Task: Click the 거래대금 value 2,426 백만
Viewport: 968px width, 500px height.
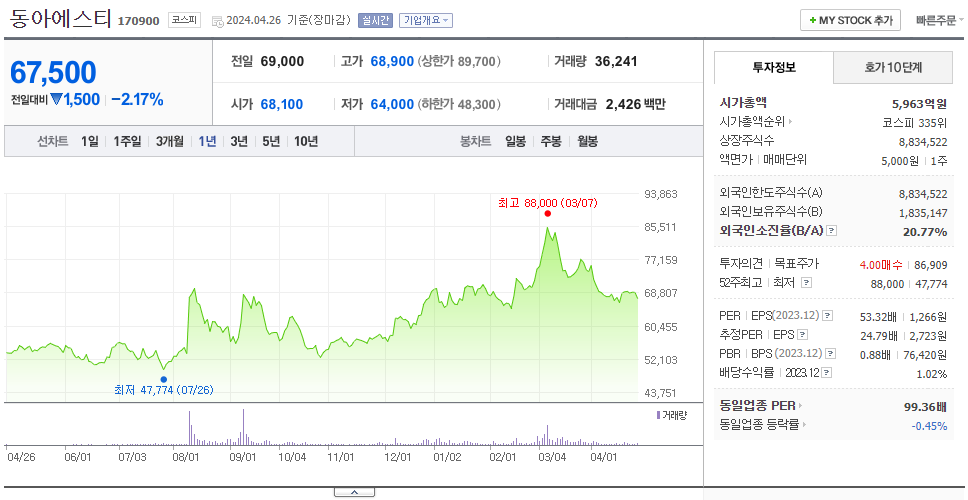Action: (x=636, y=104)
